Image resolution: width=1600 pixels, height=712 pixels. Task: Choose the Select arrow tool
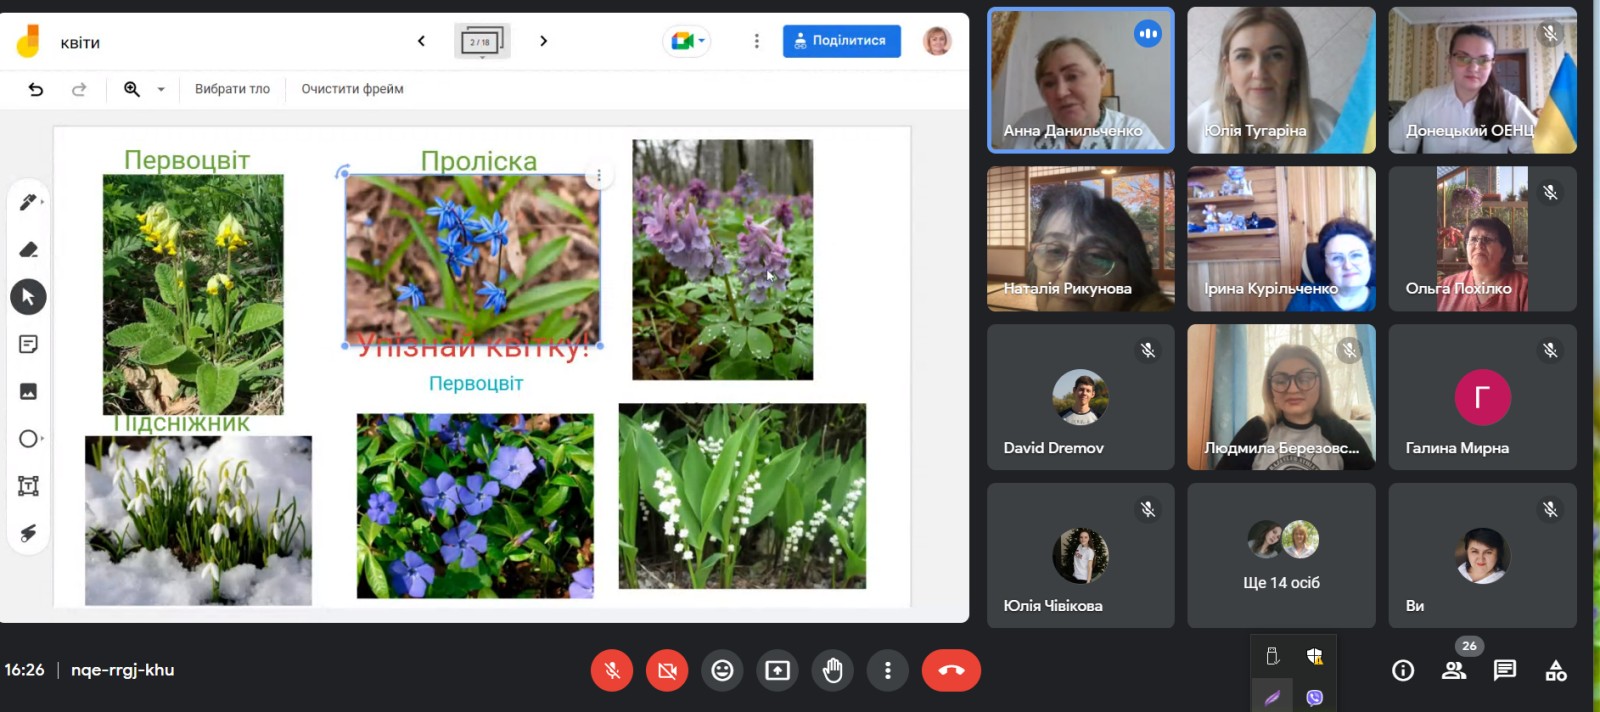[x=28, y=297]
